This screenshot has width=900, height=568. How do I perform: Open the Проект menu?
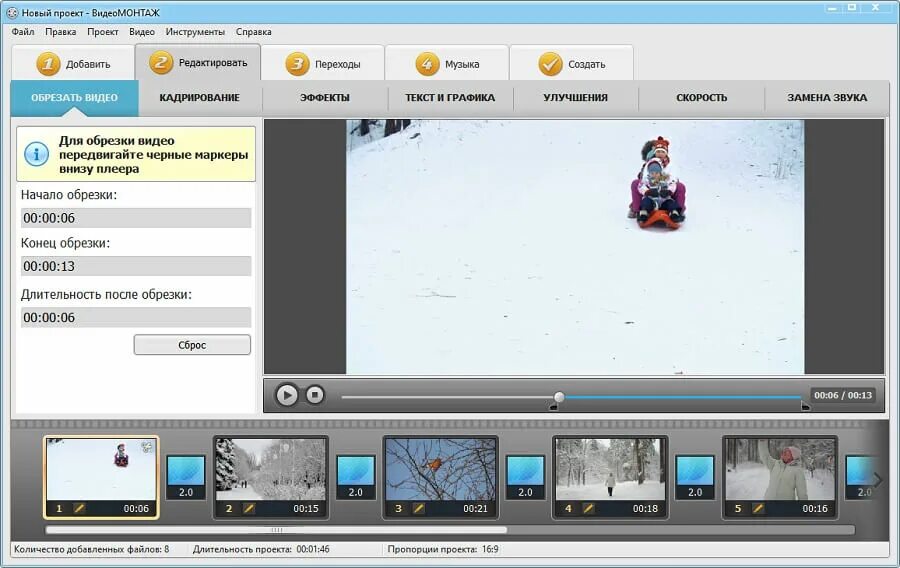[103, 32]
